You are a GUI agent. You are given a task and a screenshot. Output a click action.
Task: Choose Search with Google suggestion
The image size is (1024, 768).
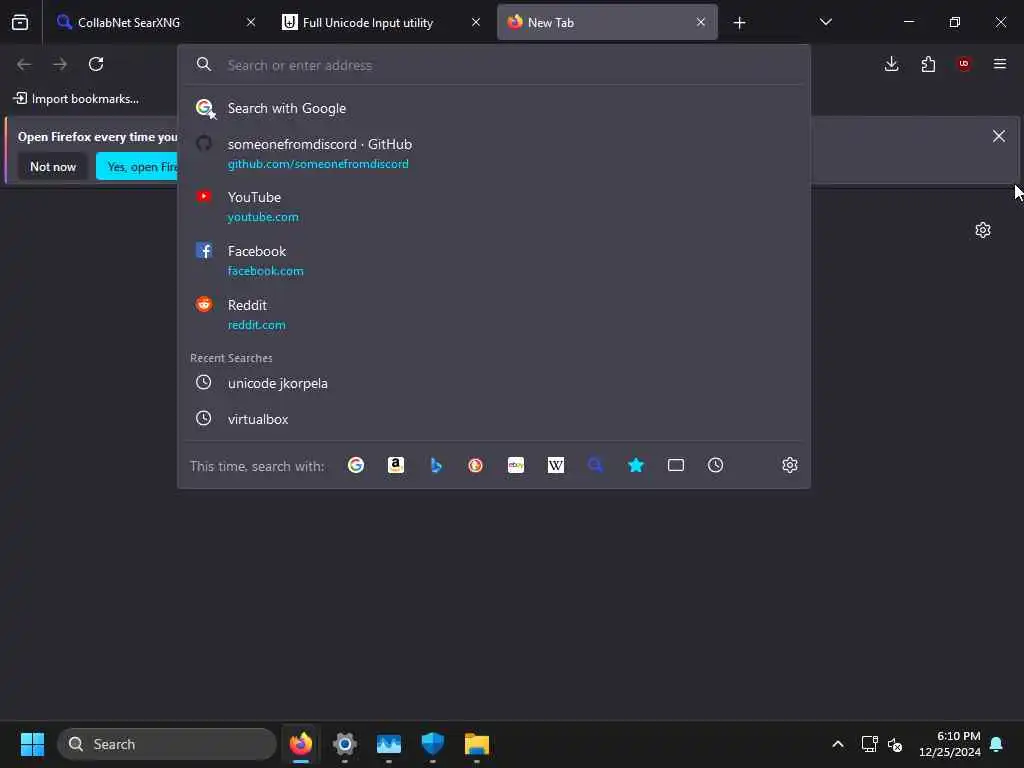(x=494, y=108)
